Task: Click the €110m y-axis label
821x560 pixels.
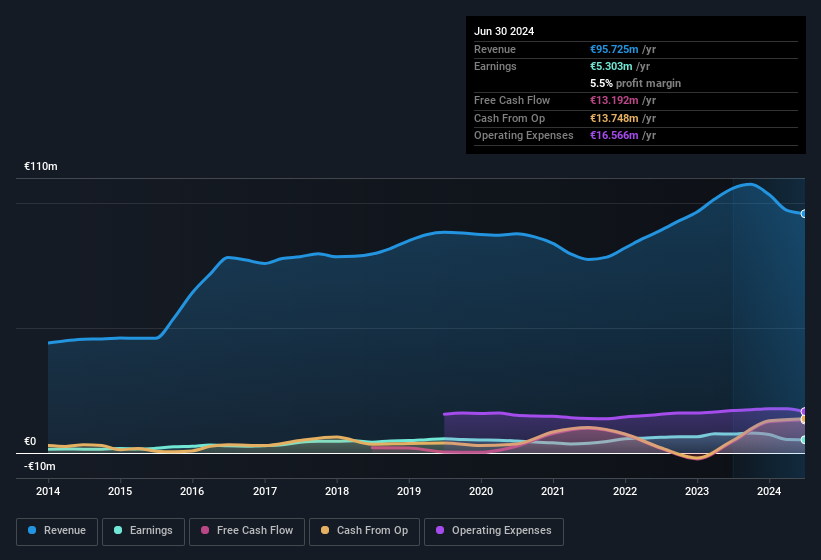Action: click(x=41, y=166)
